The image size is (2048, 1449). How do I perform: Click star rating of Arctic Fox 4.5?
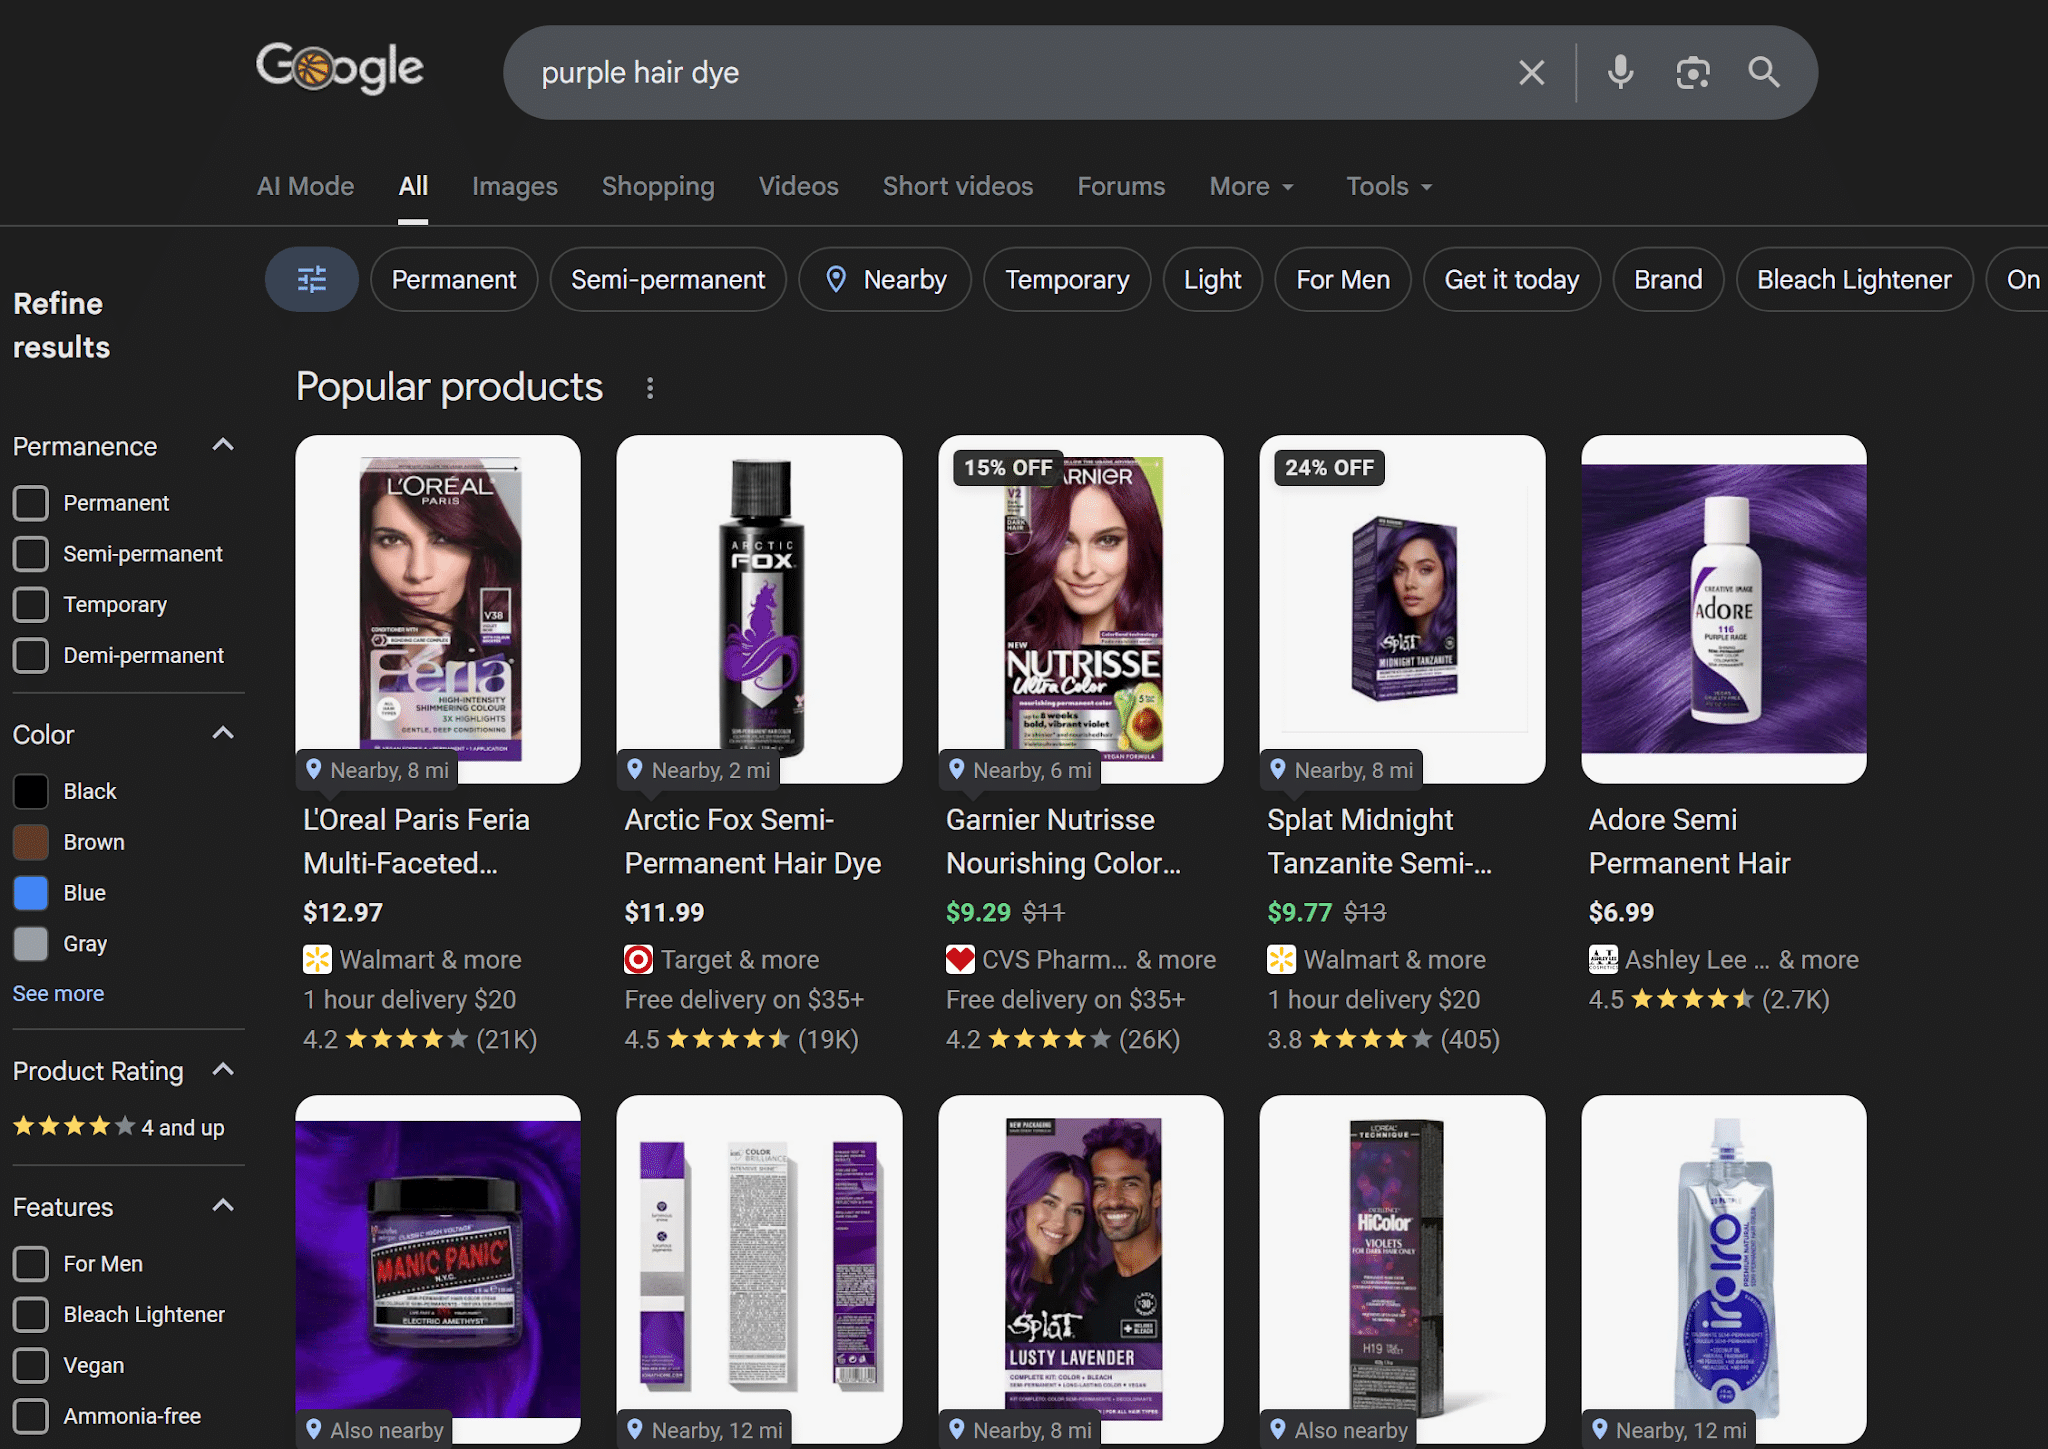tap(728, 1040)
